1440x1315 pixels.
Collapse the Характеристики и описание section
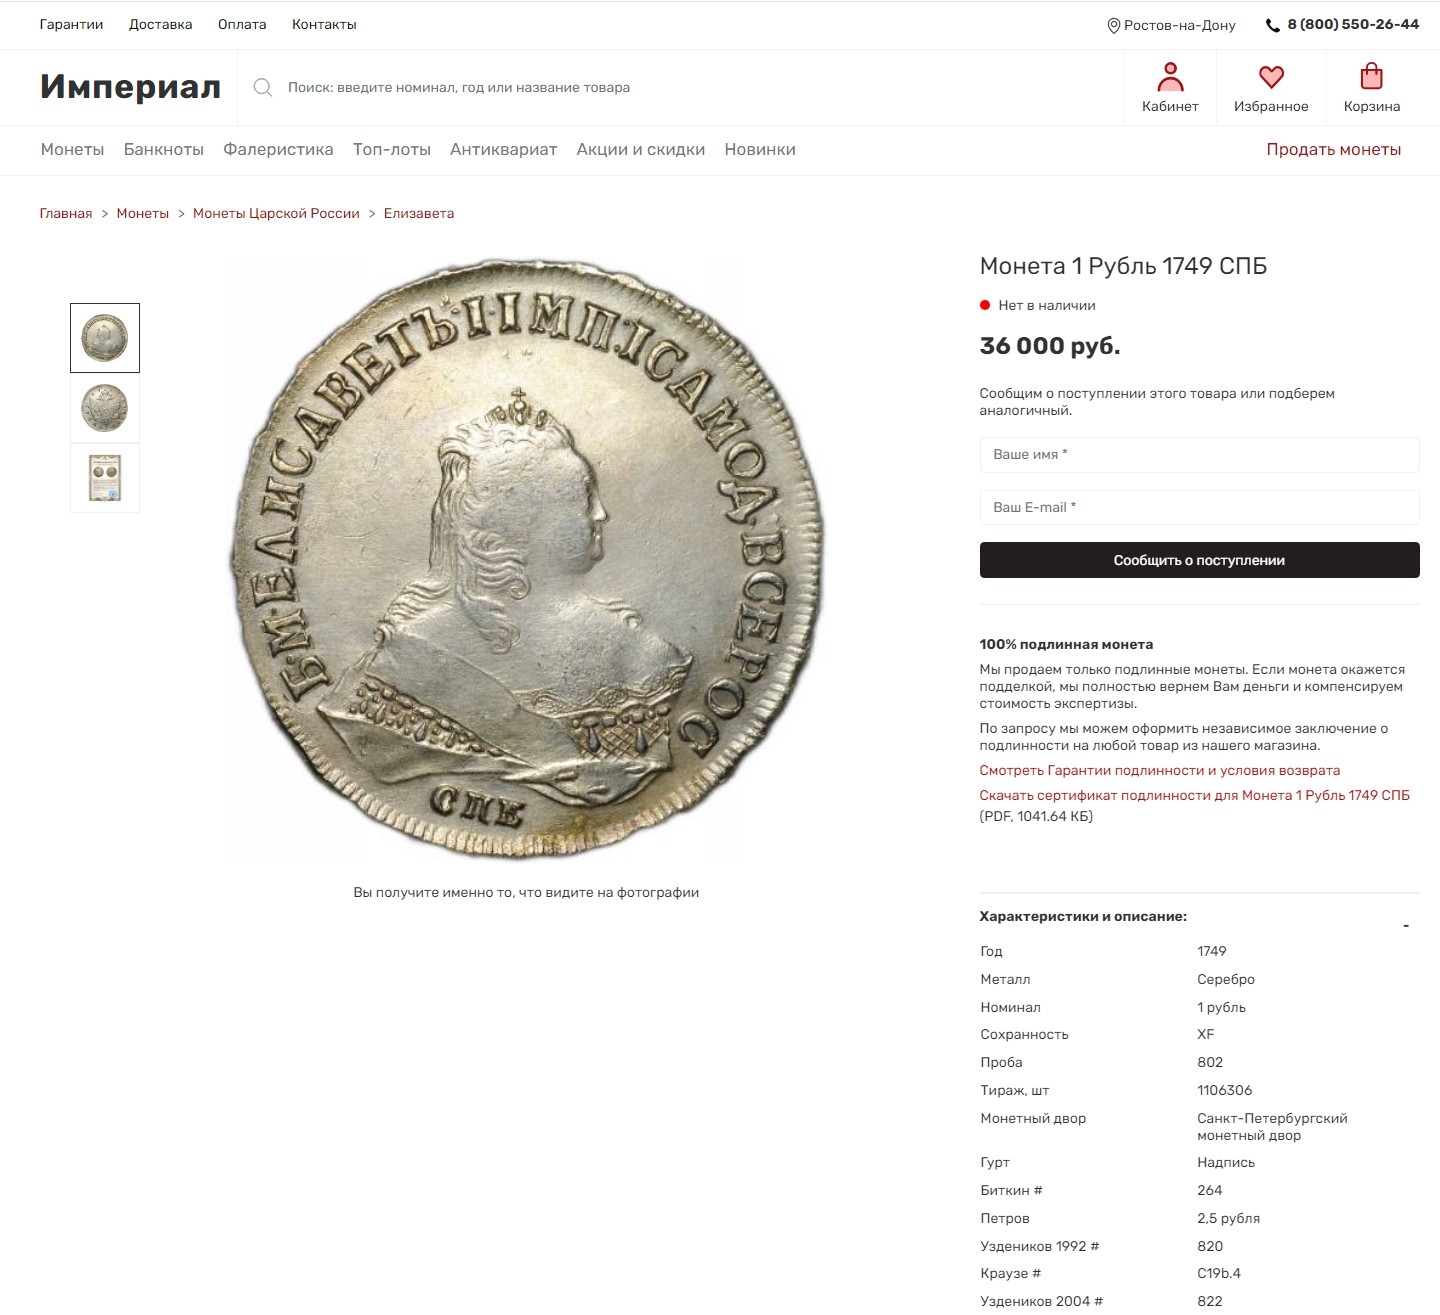click(1406, 926)
